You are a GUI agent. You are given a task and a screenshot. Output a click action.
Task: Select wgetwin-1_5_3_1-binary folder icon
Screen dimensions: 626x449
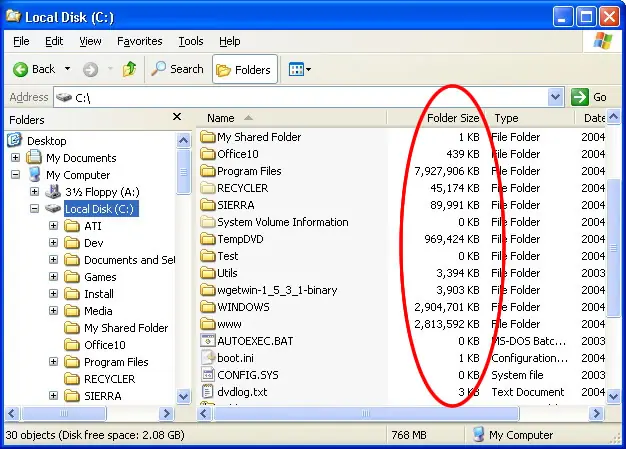(208, 290)
